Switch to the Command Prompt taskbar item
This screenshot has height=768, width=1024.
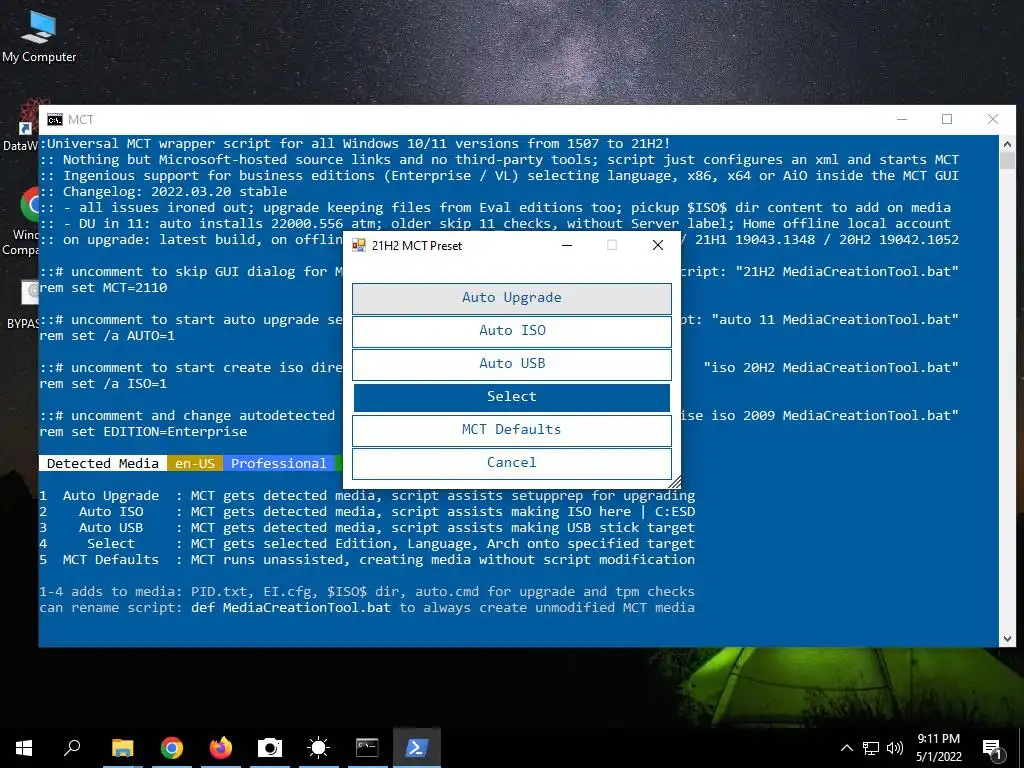[x=367, y=748]
